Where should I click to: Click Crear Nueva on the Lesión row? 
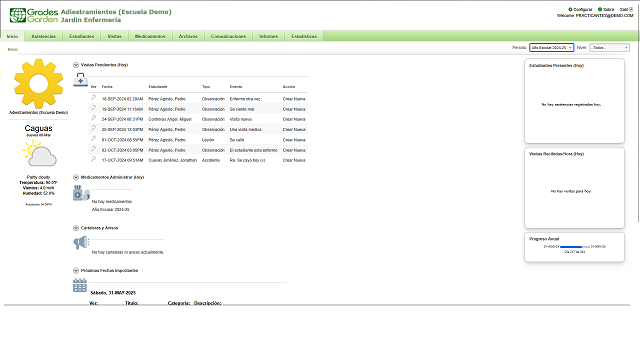294,140
